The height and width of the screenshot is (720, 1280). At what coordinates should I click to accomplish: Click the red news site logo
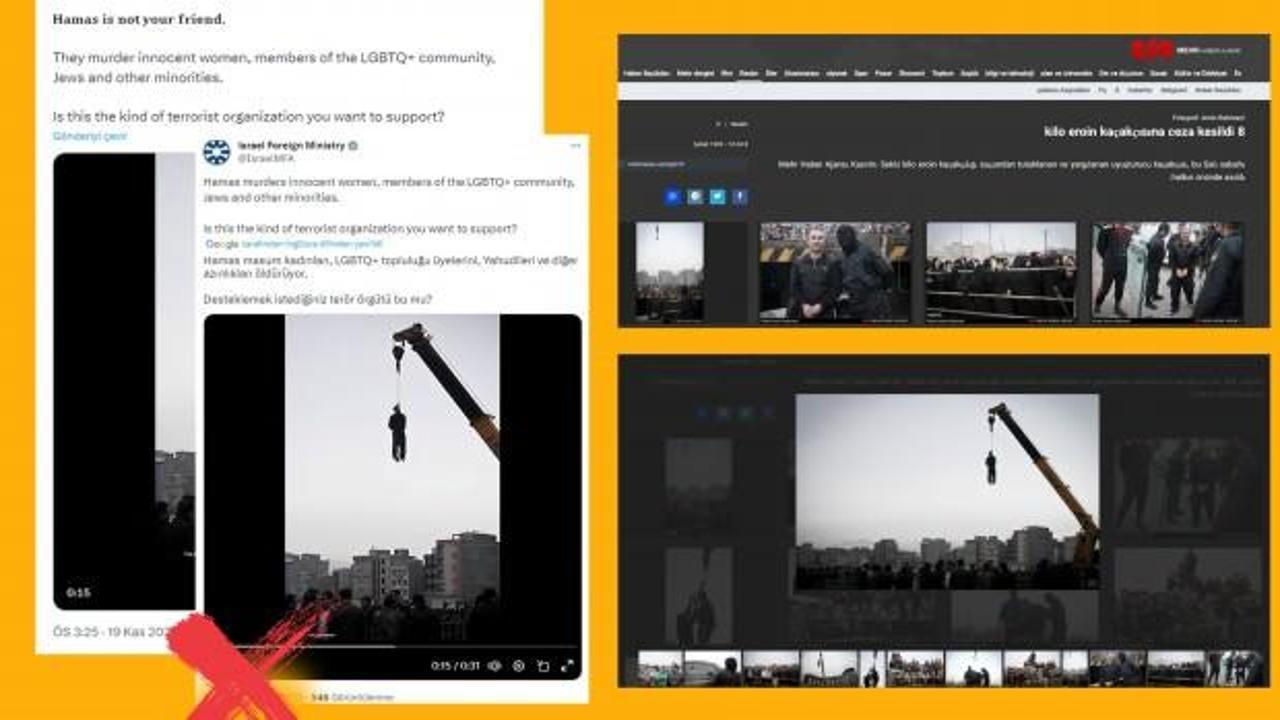(1152, 49)
